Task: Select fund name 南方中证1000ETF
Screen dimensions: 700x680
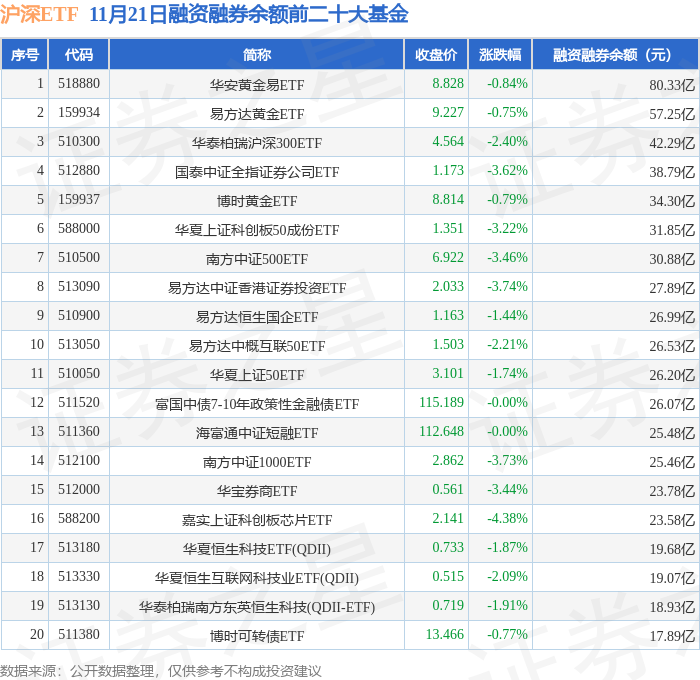Action: point(257,462)
